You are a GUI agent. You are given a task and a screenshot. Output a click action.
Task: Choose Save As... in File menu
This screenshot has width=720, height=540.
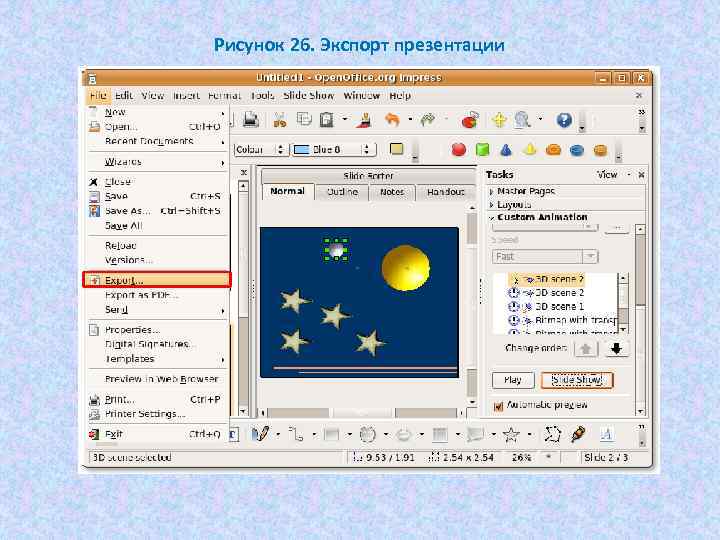pyautogui.click(x=157, y=211)
